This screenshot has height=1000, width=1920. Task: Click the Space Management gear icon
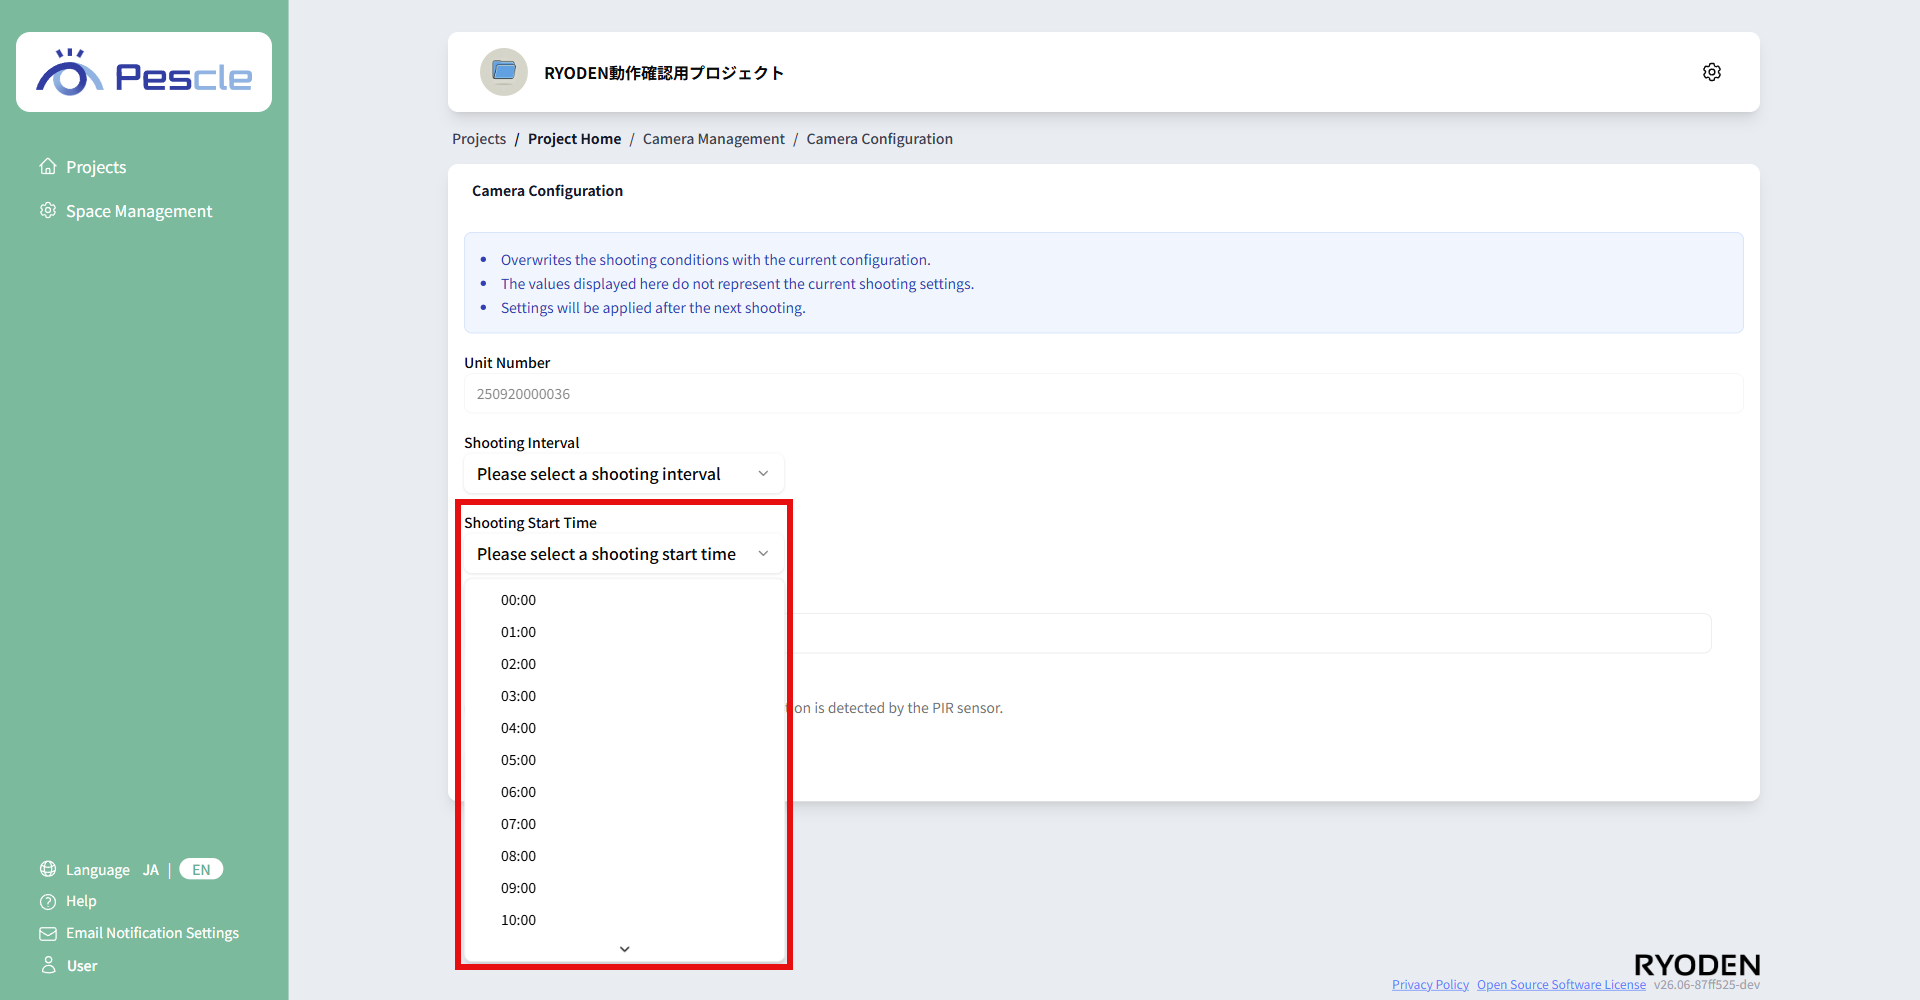point(48,210)
